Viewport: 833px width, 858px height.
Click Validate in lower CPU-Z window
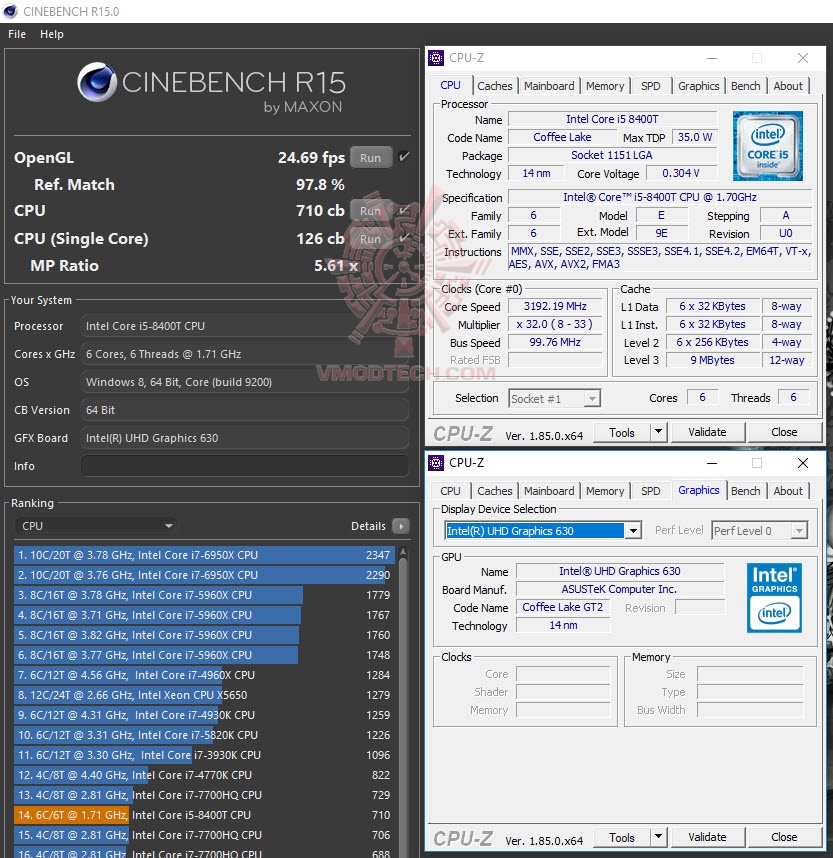[x=707, y=837]
